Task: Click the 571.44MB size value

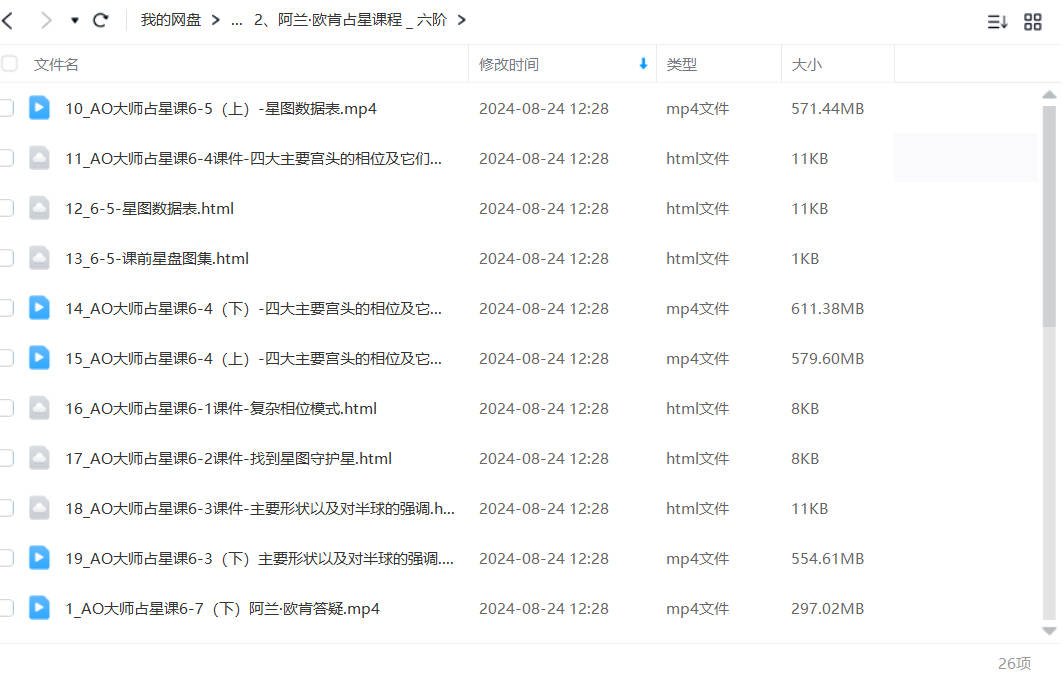Action: coord(827,108)
